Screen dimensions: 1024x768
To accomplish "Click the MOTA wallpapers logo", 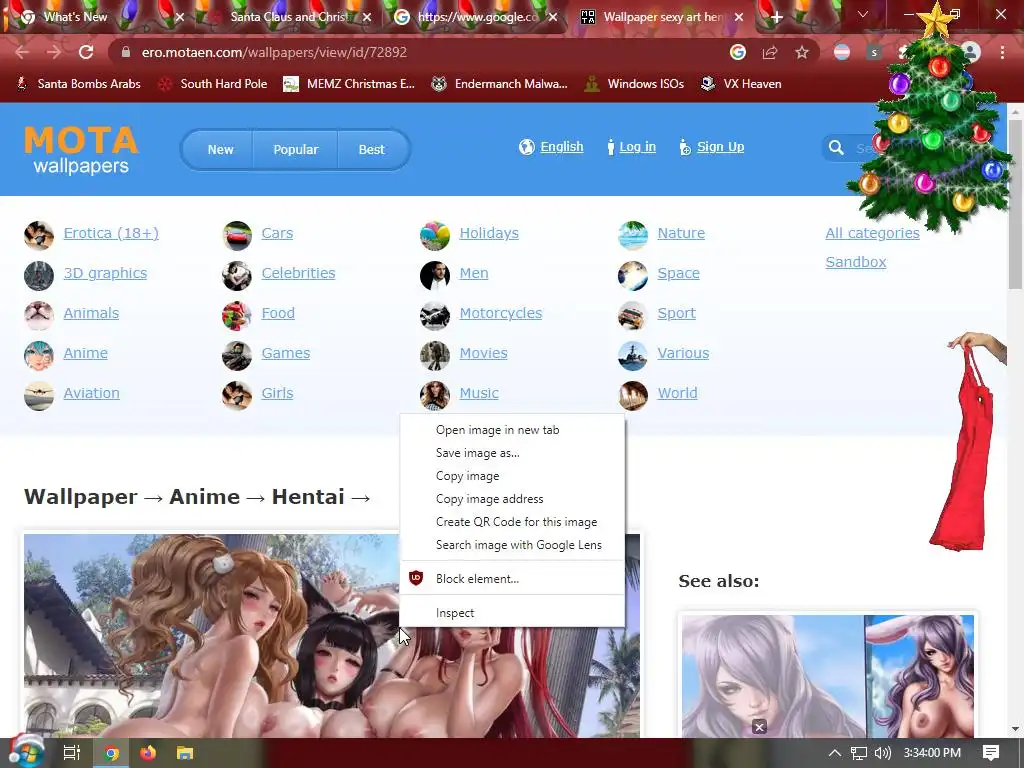I will coord(81,150).
